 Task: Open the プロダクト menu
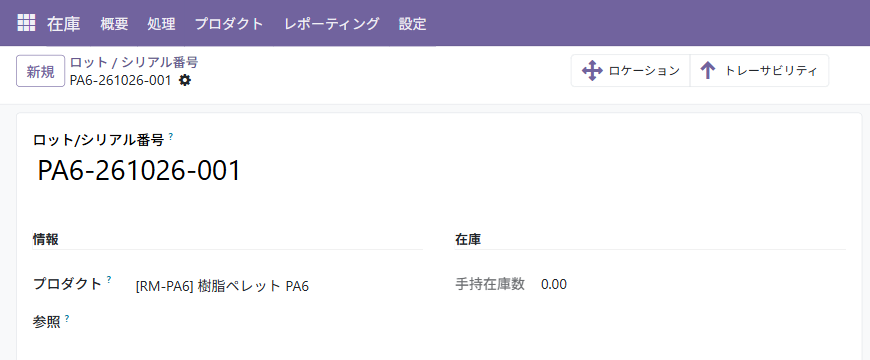[229, 24]
